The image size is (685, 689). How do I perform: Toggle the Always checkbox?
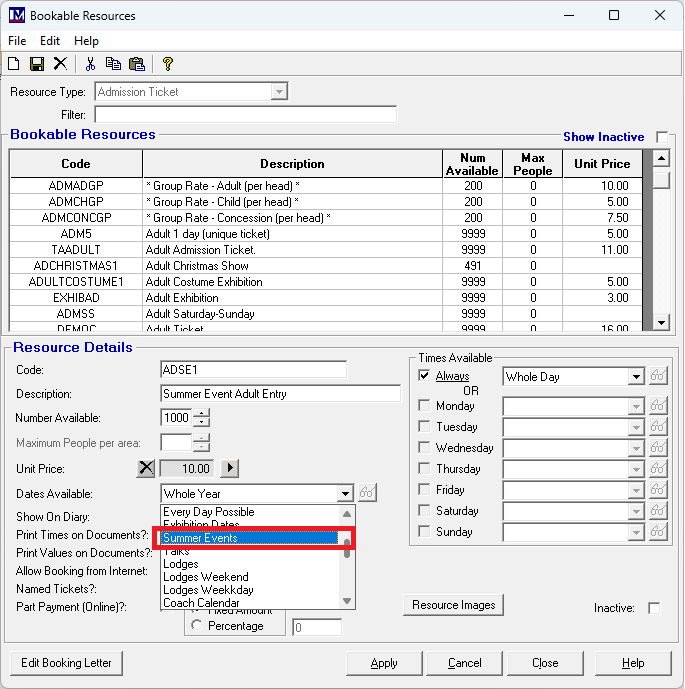coord(424,376)
